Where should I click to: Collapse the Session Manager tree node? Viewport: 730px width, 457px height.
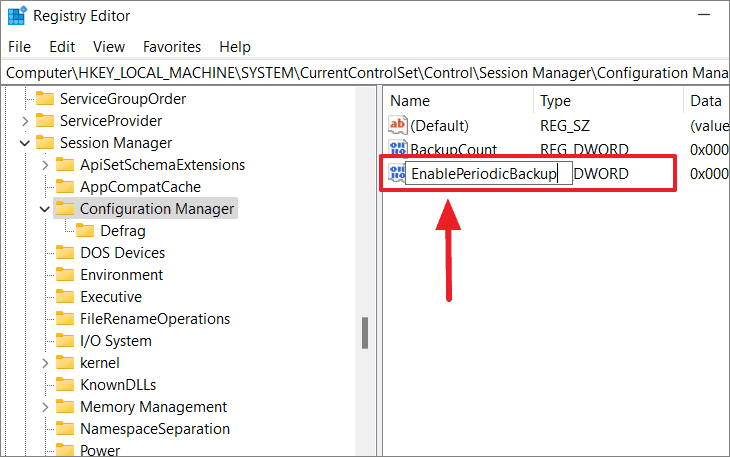25,143
